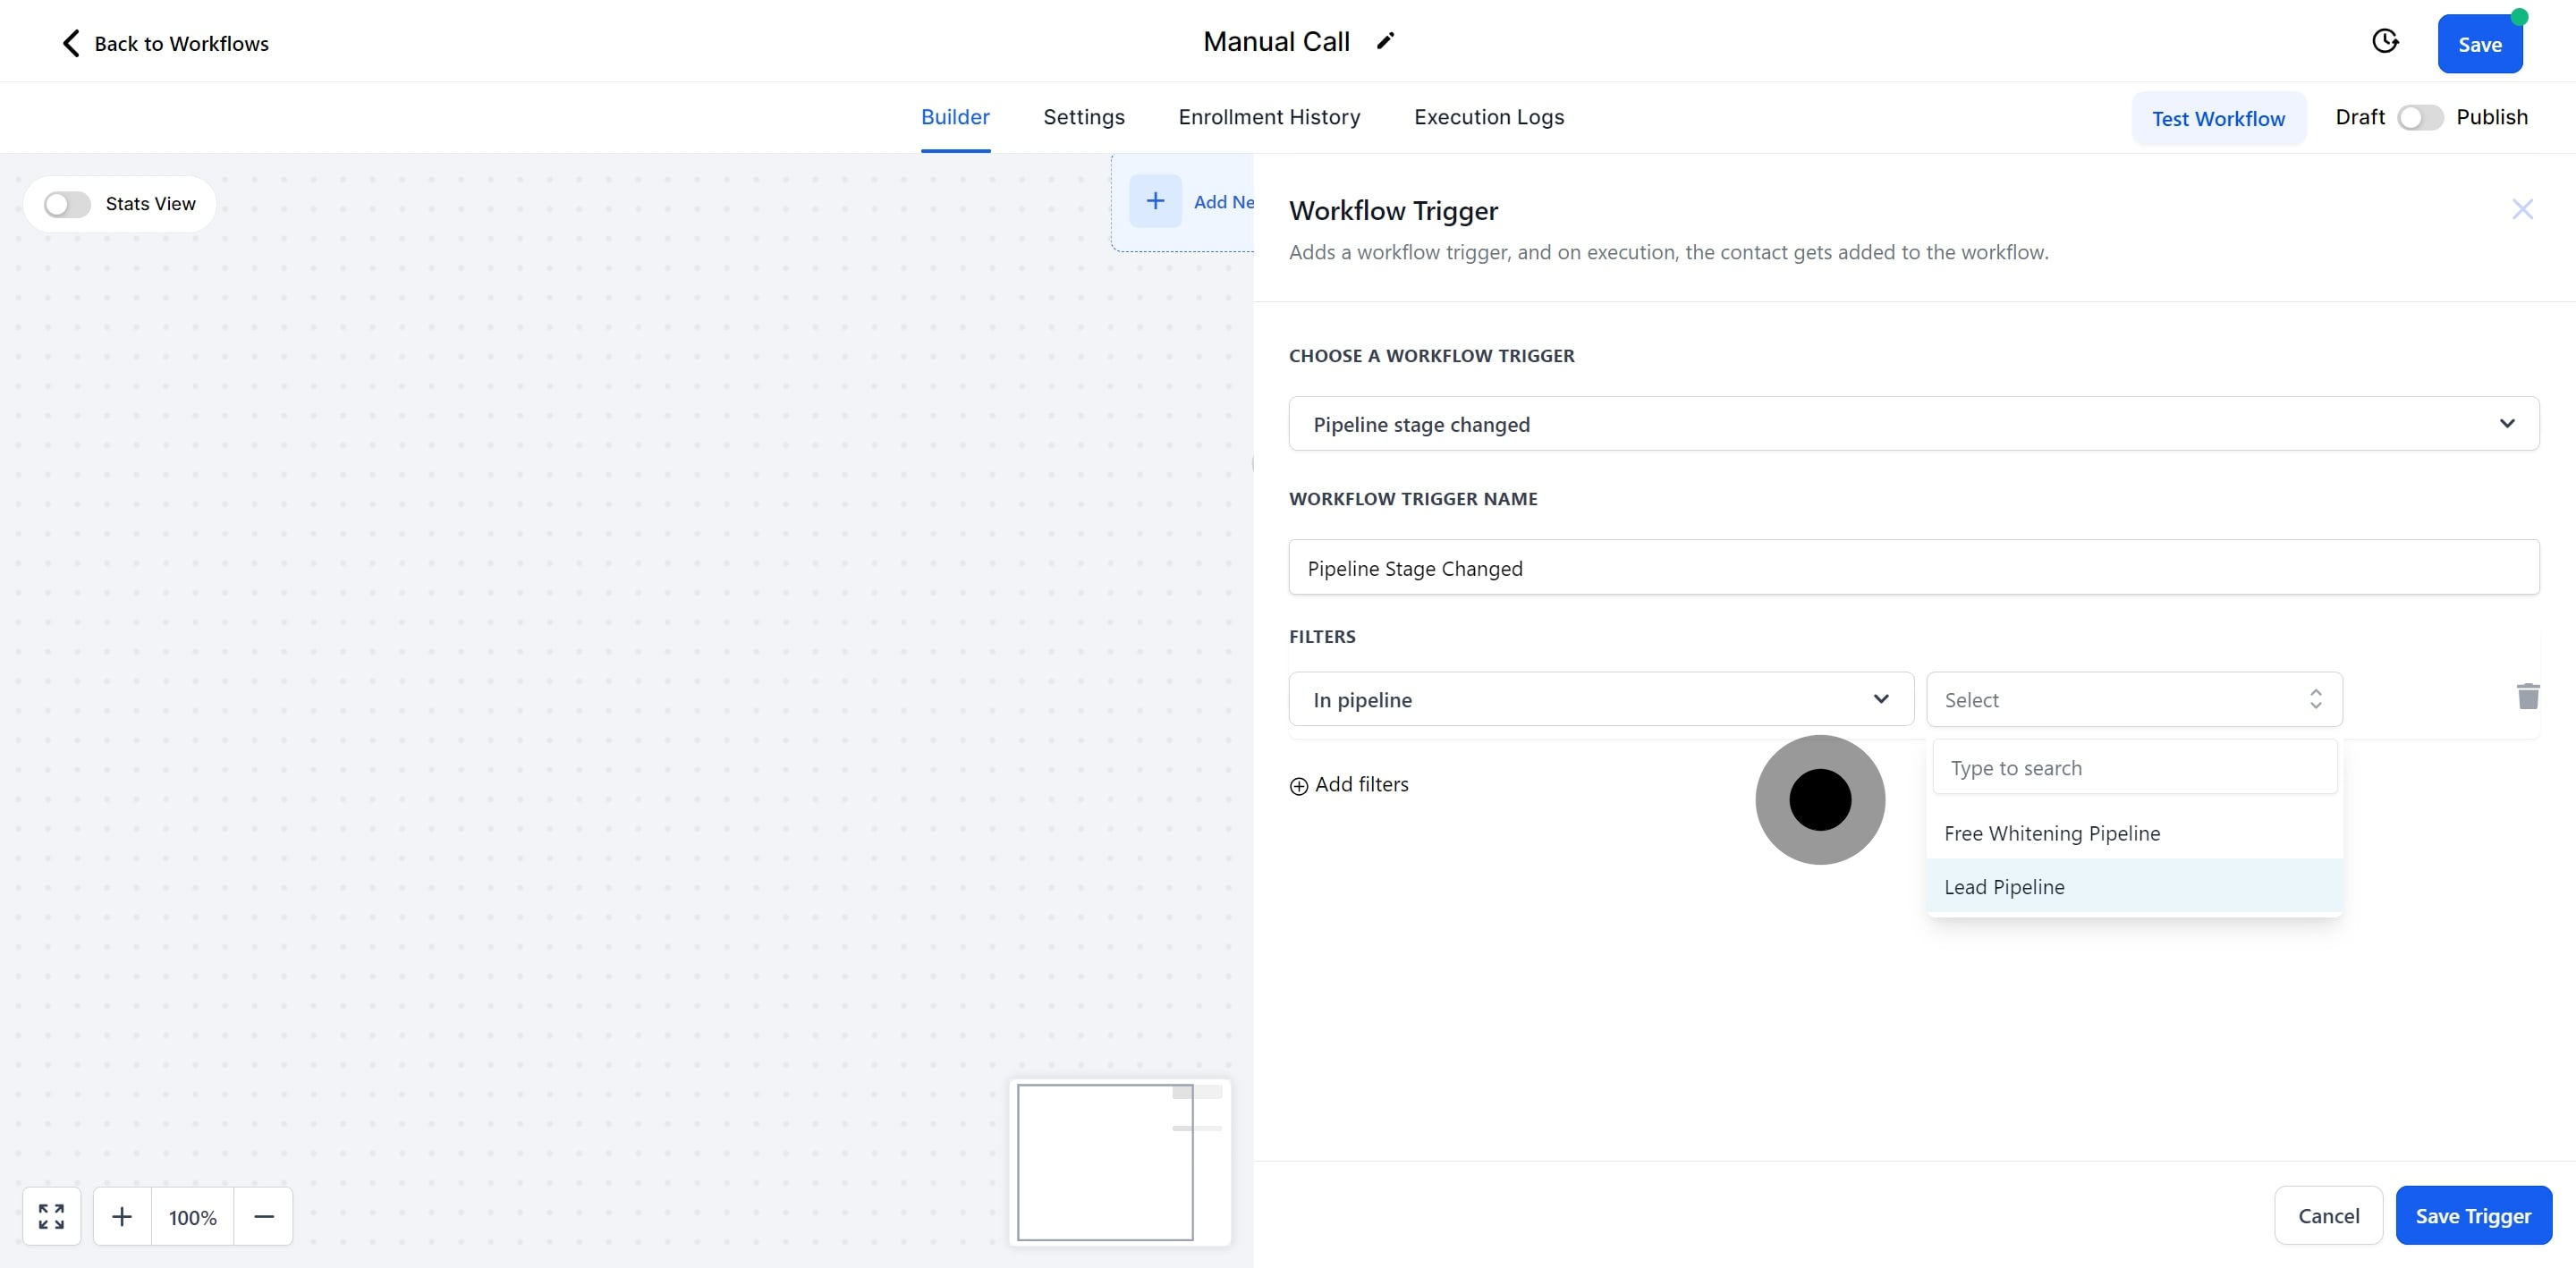Open the In pipeline filter dropdown
2576x1268 pixels.
pyautogui.click(x=1600, y=699)
